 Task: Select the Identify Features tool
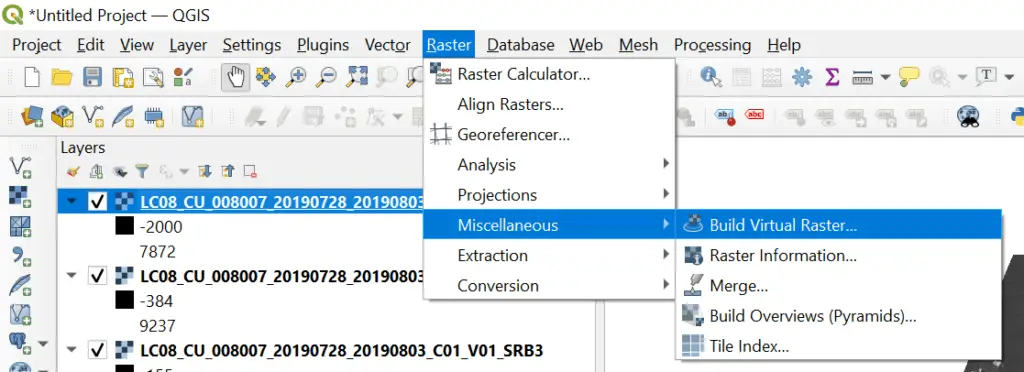[x=711, y=77]
